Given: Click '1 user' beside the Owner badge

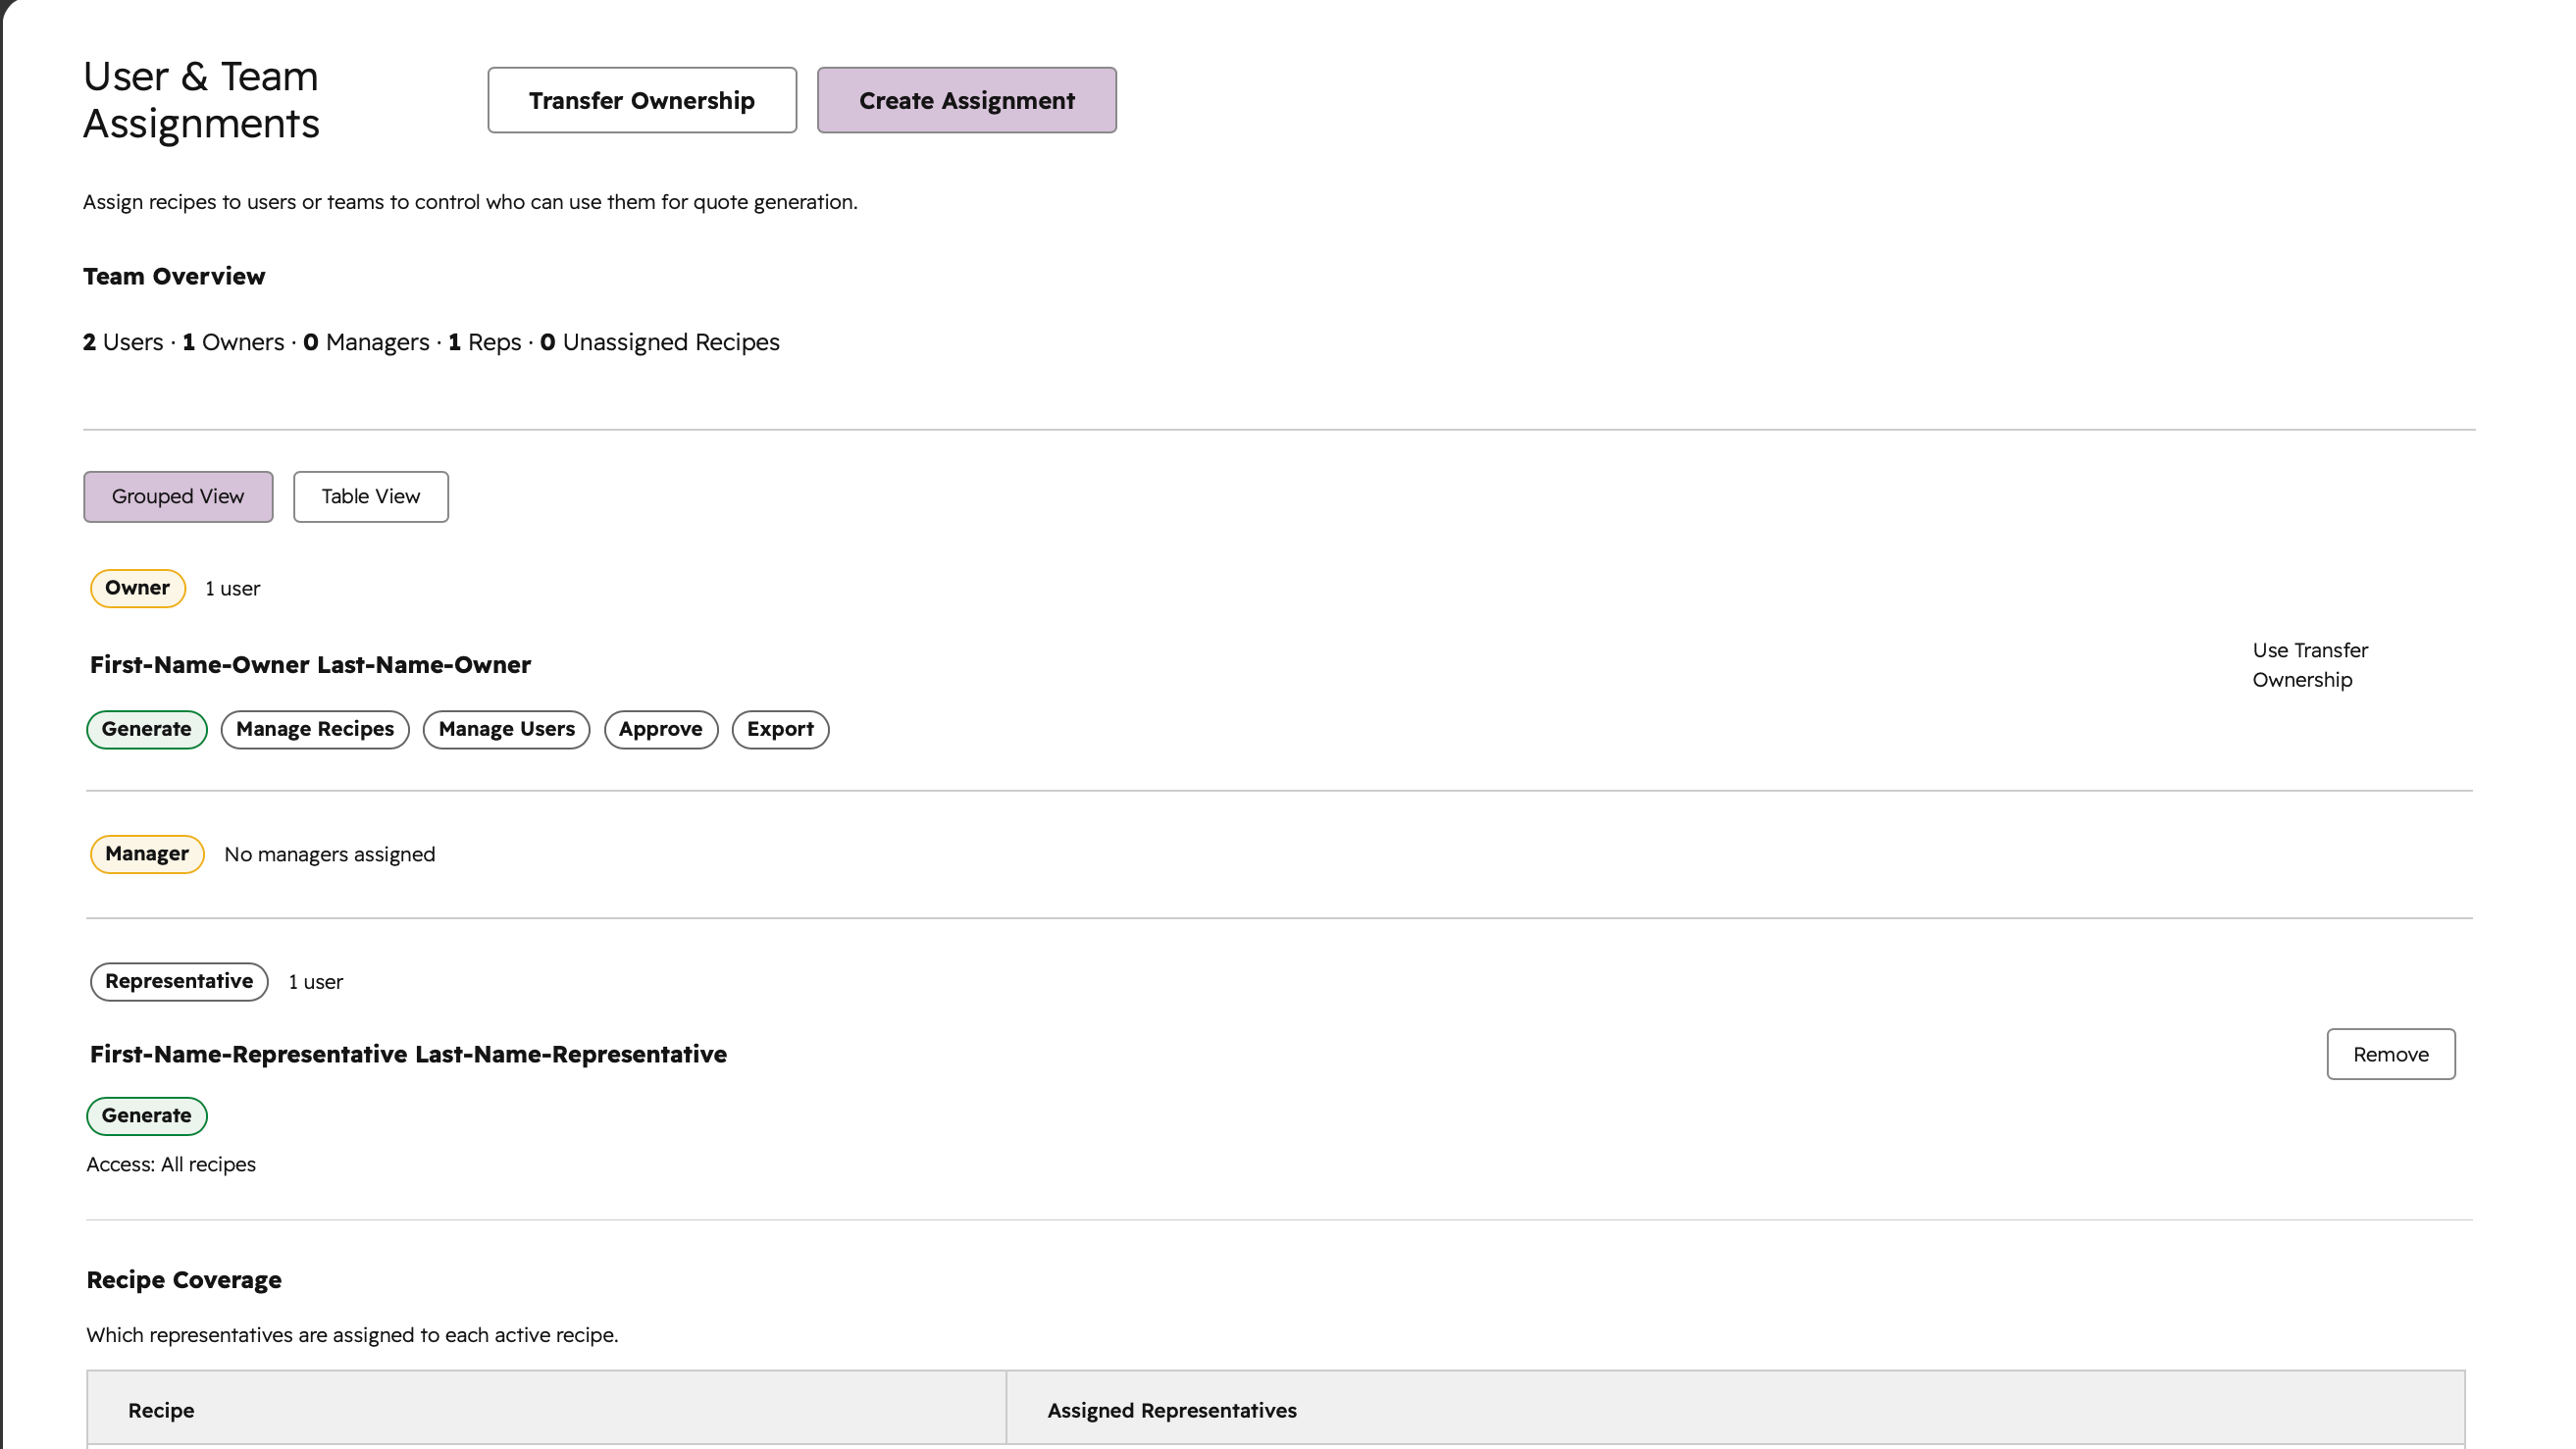Looking at the screenshot, I should pos(232,589).
